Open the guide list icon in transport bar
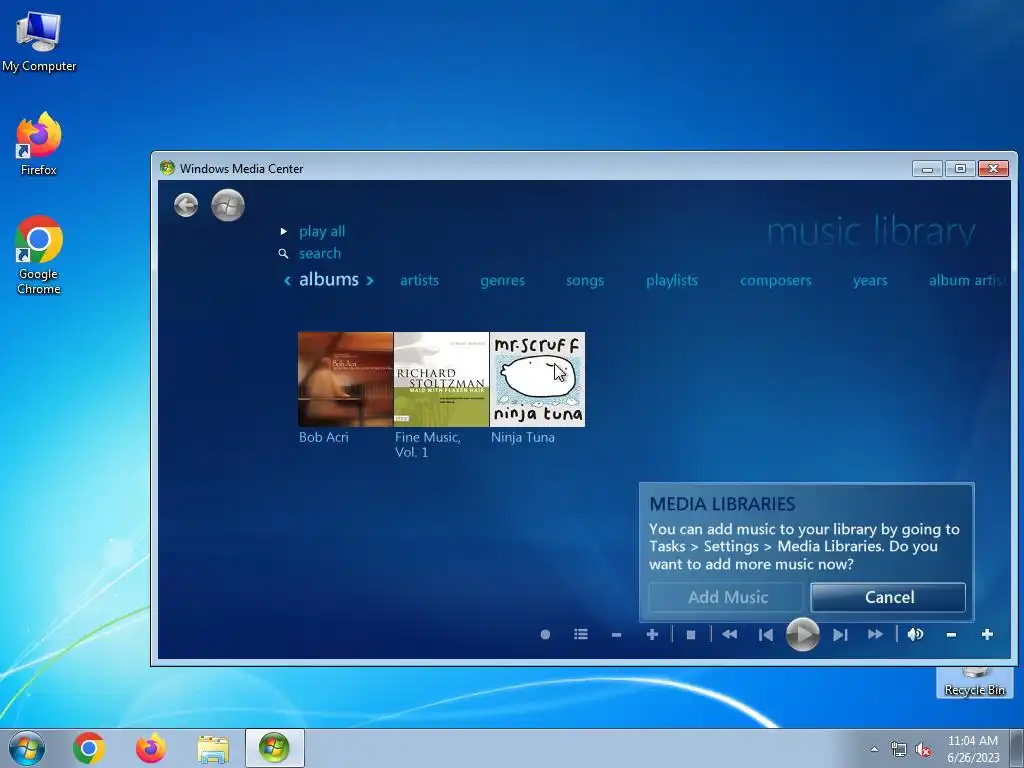The height and width of the screenshot is (768, 1024). click(581, 634)
